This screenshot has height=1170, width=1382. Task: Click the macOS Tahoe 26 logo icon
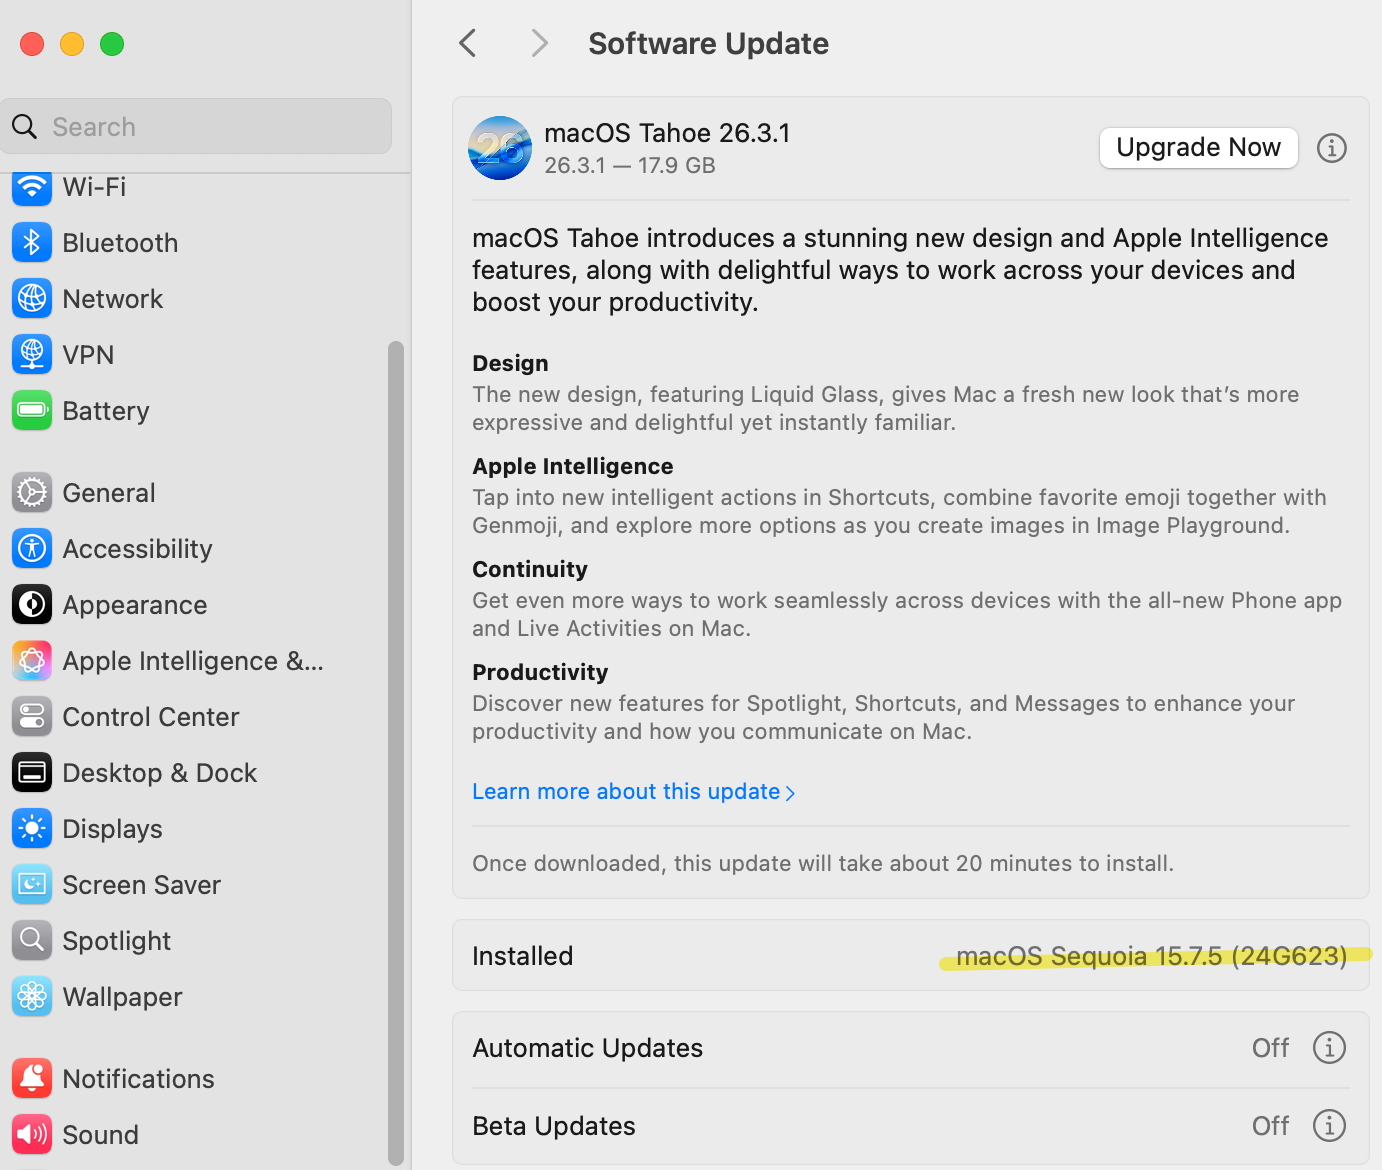pyautogui.click(x=500, y=148)
